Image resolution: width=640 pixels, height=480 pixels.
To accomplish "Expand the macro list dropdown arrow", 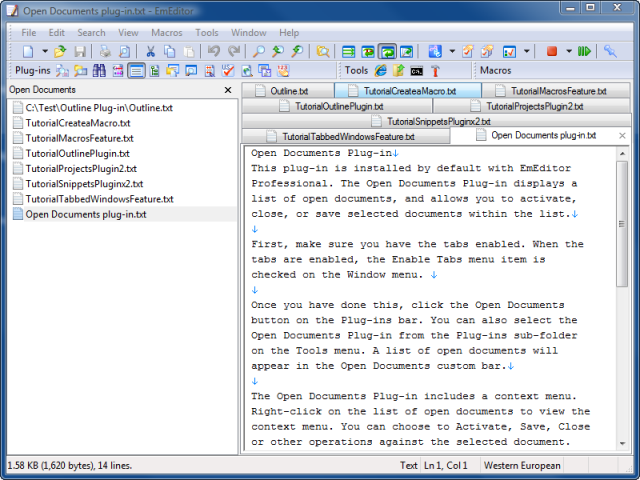I will tap(569, 51).
